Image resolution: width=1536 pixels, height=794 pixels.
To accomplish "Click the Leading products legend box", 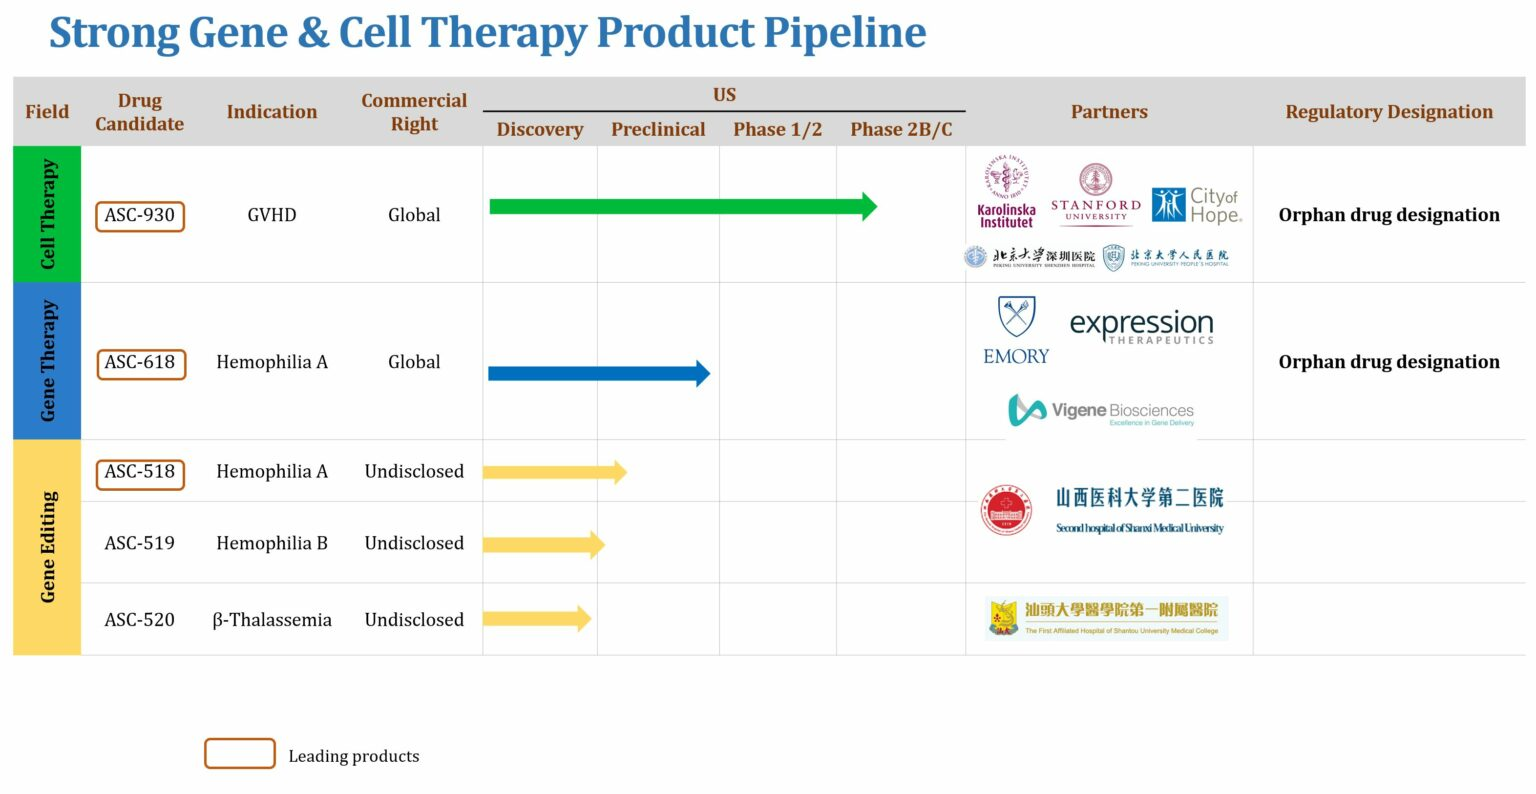I will point(240,754).
